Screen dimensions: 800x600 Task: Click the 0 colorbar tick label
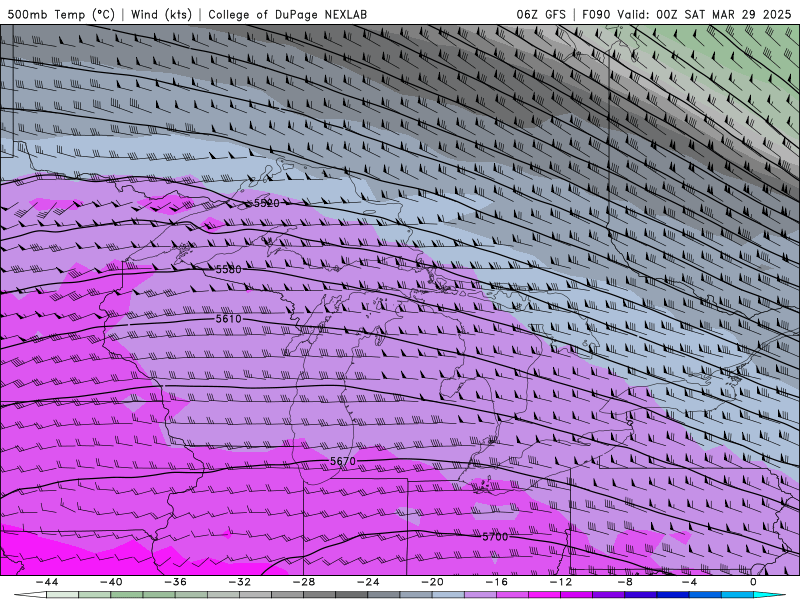(754, 582)
